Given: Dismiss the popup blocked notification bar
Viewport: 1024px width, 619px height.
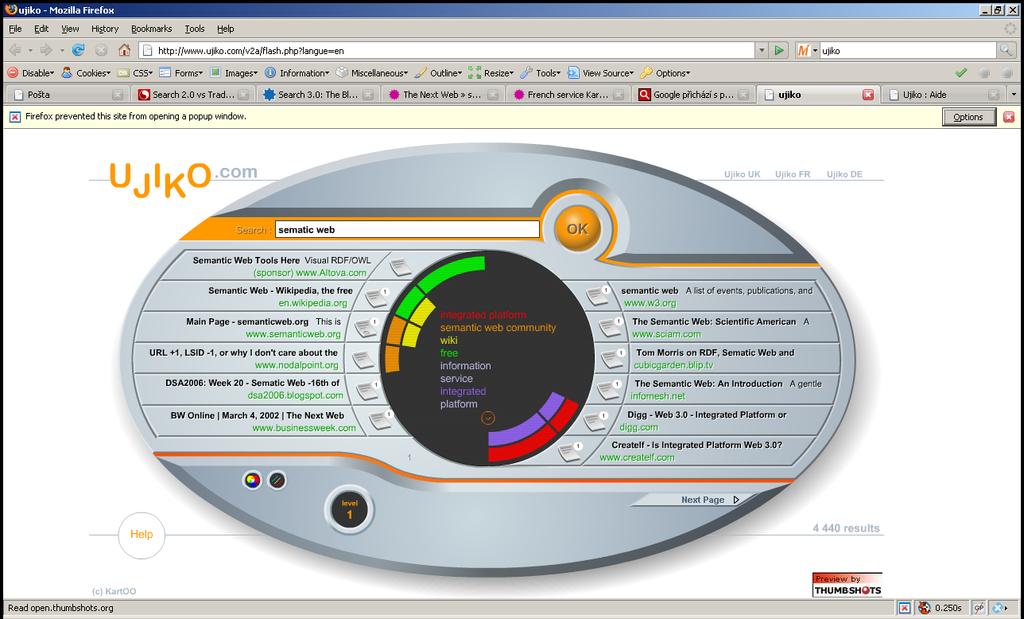Looking at the screenshot, I should tap(1009, 117).
